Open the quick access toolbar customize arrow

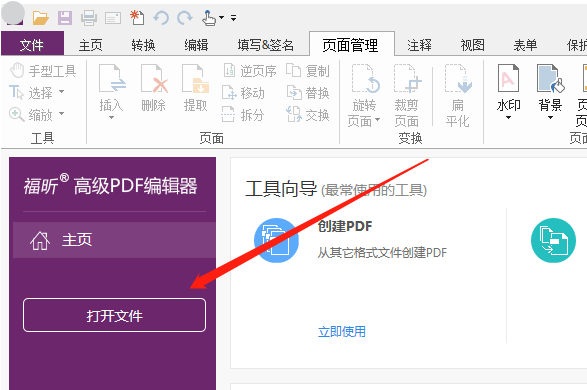[x=233, y=18]
